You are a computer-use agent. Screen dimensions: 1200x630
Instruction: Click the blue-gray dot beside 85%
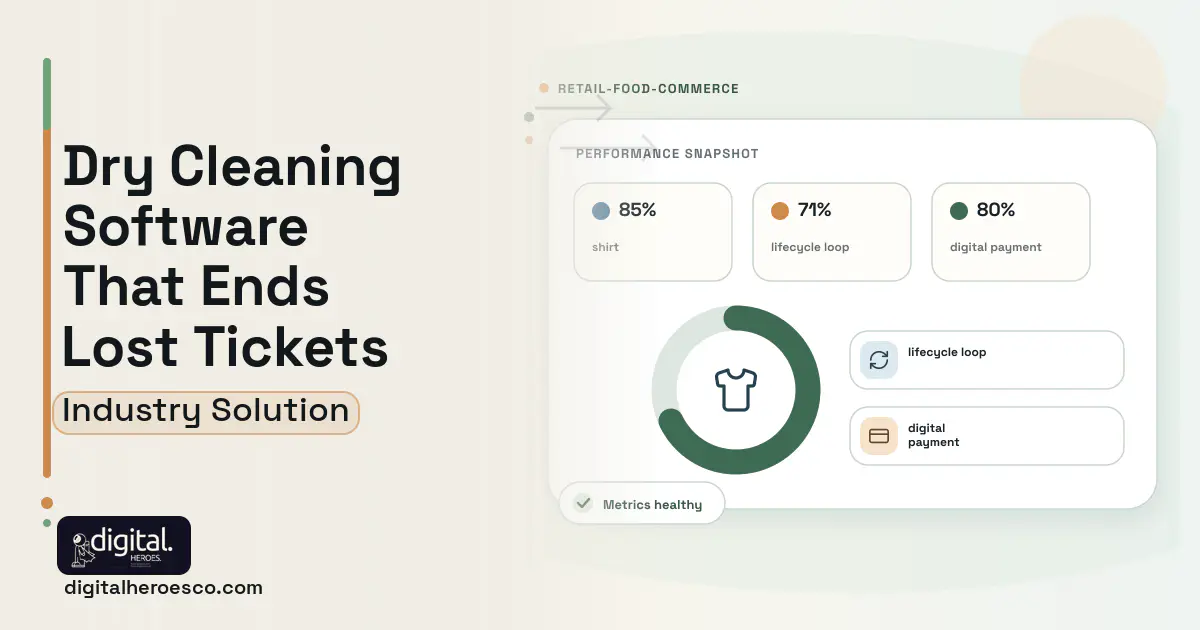coord(601,211)
